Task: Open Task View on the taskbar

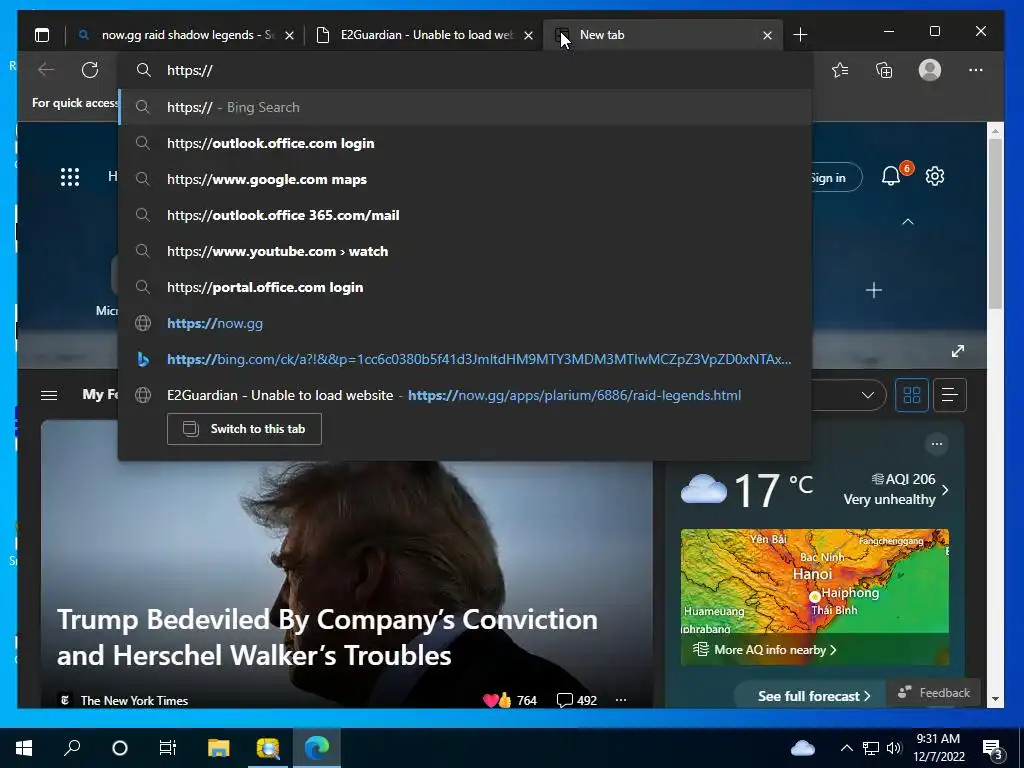Action: (168, 748)
